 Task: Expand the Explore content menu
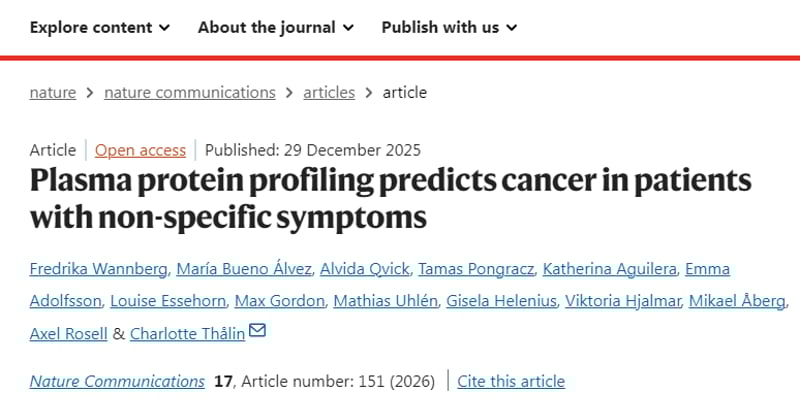(99, 27)
